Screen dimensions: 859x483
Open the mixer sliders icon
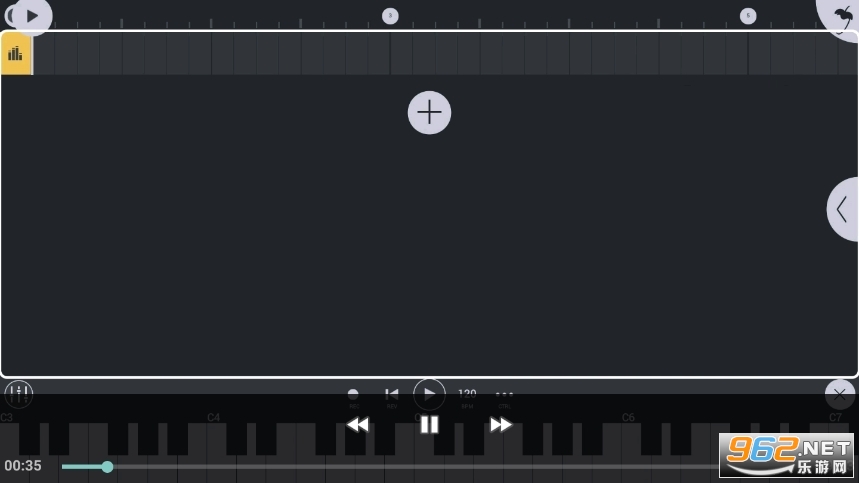pyautogui.click(x=19, y=393)
